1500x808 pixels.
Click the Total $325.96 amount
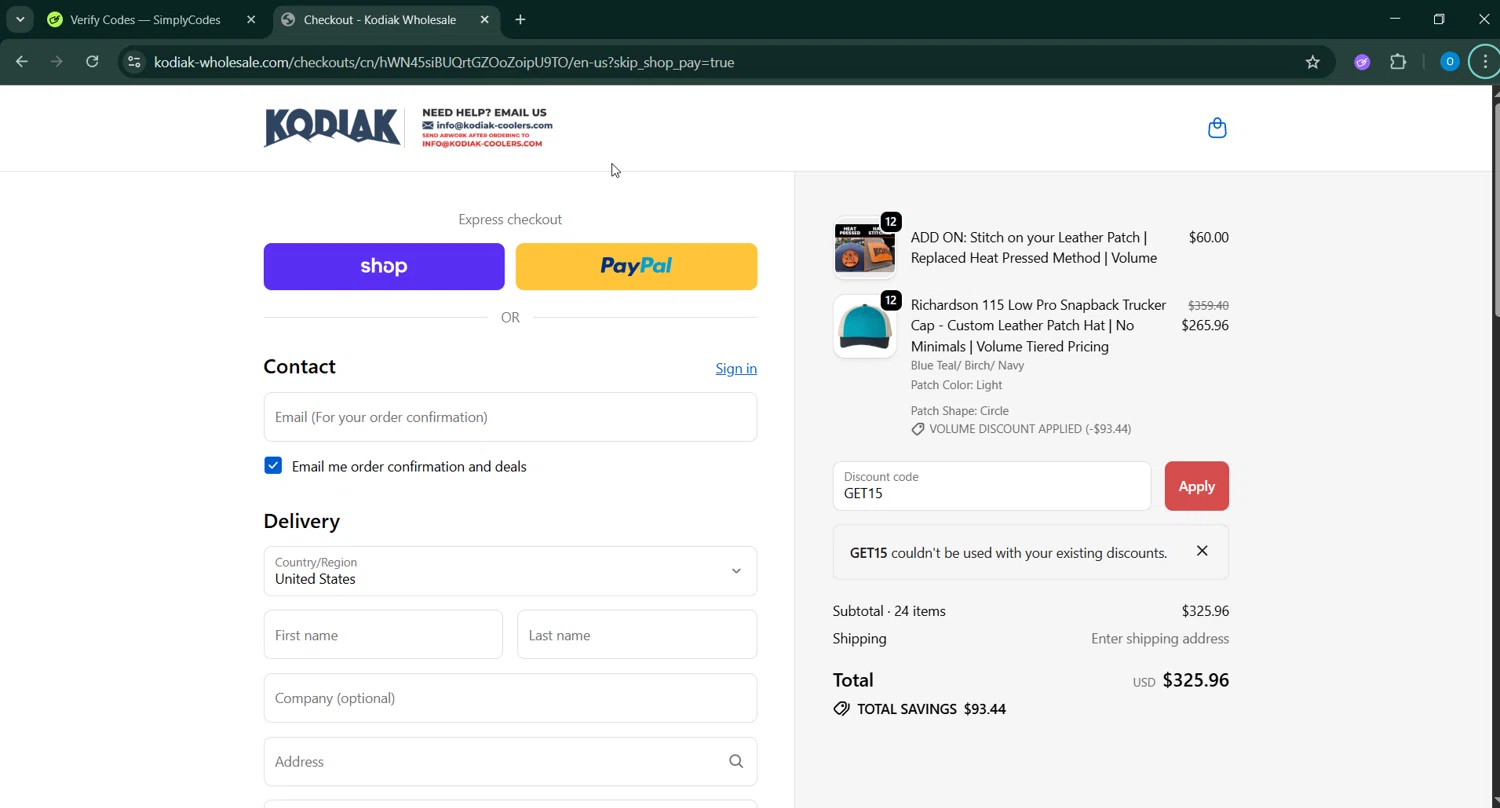[x=1195, y=680]
